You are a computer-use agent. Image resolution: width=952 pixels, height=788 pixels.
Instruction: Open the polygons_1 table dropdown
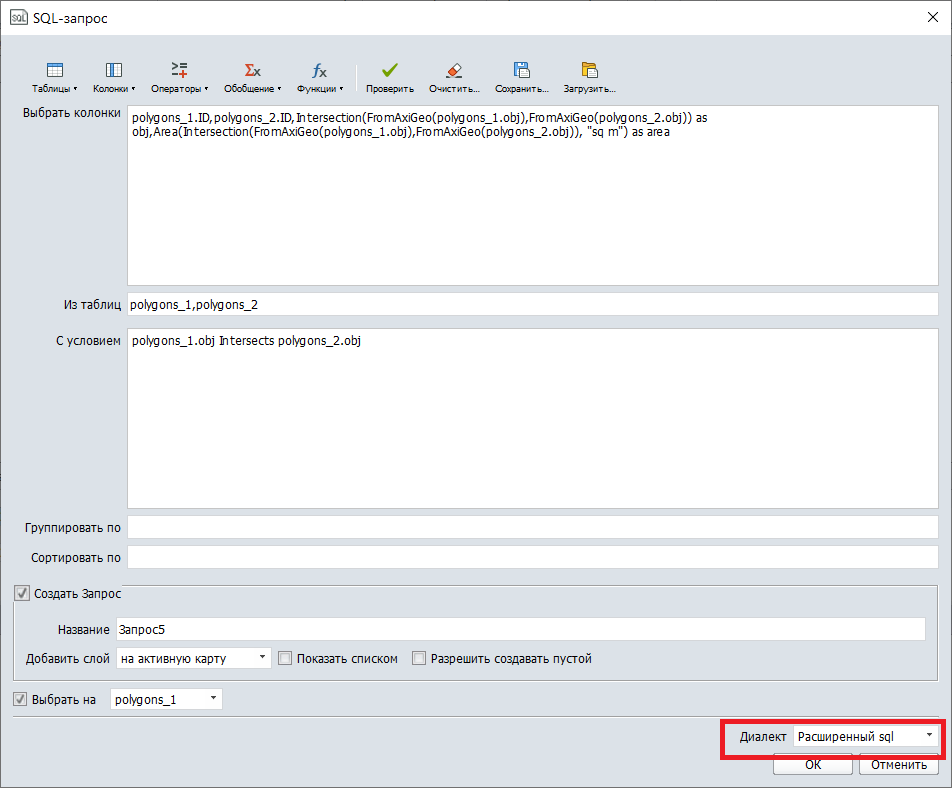(213, 699)
